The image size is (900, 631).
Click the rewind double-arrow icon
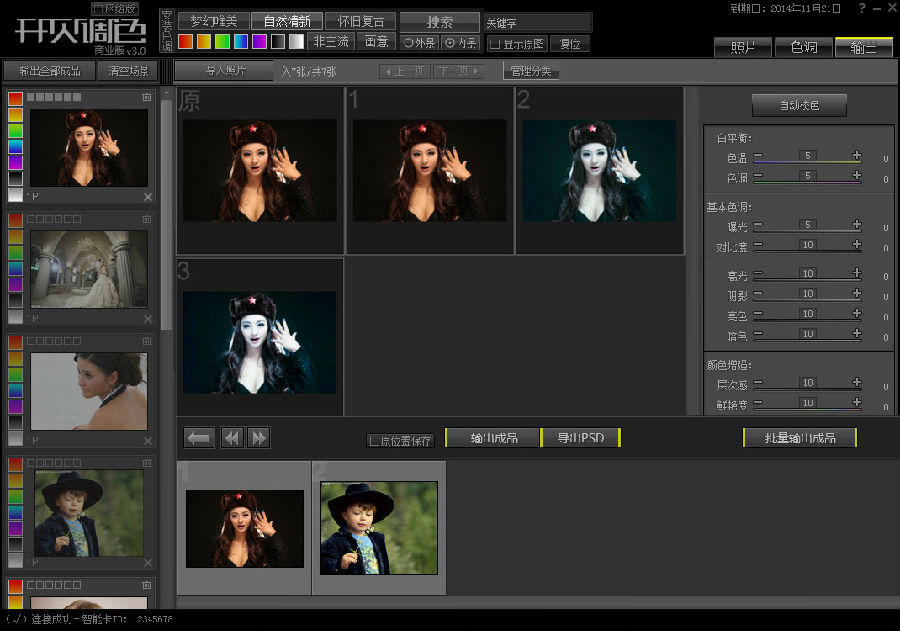click(232, 437)
